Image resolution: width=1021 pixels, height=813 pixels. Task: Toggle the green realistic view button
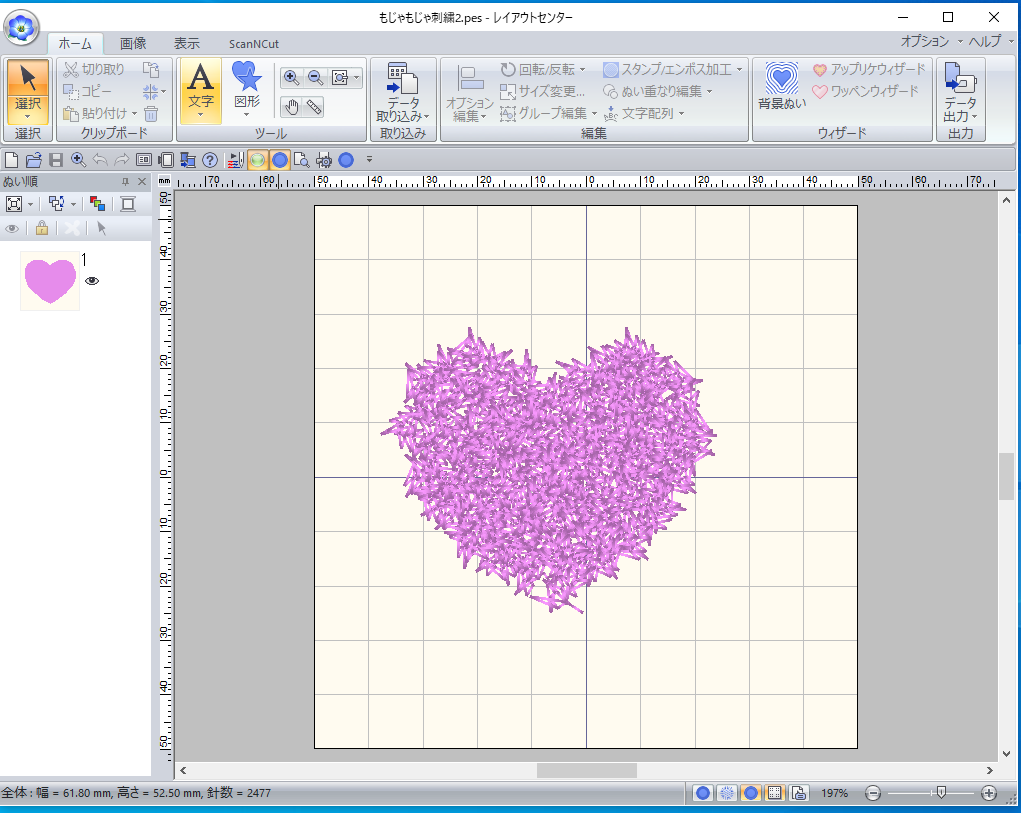click(257, 159)
